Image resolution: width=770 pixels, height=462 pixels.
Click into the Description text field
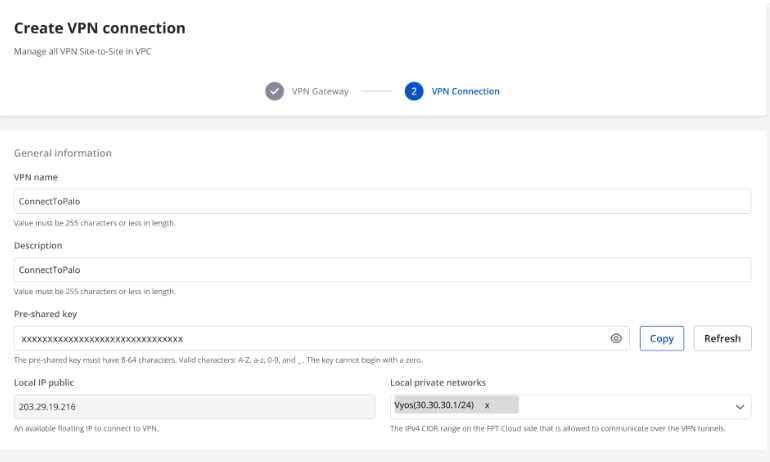point(382,270)
